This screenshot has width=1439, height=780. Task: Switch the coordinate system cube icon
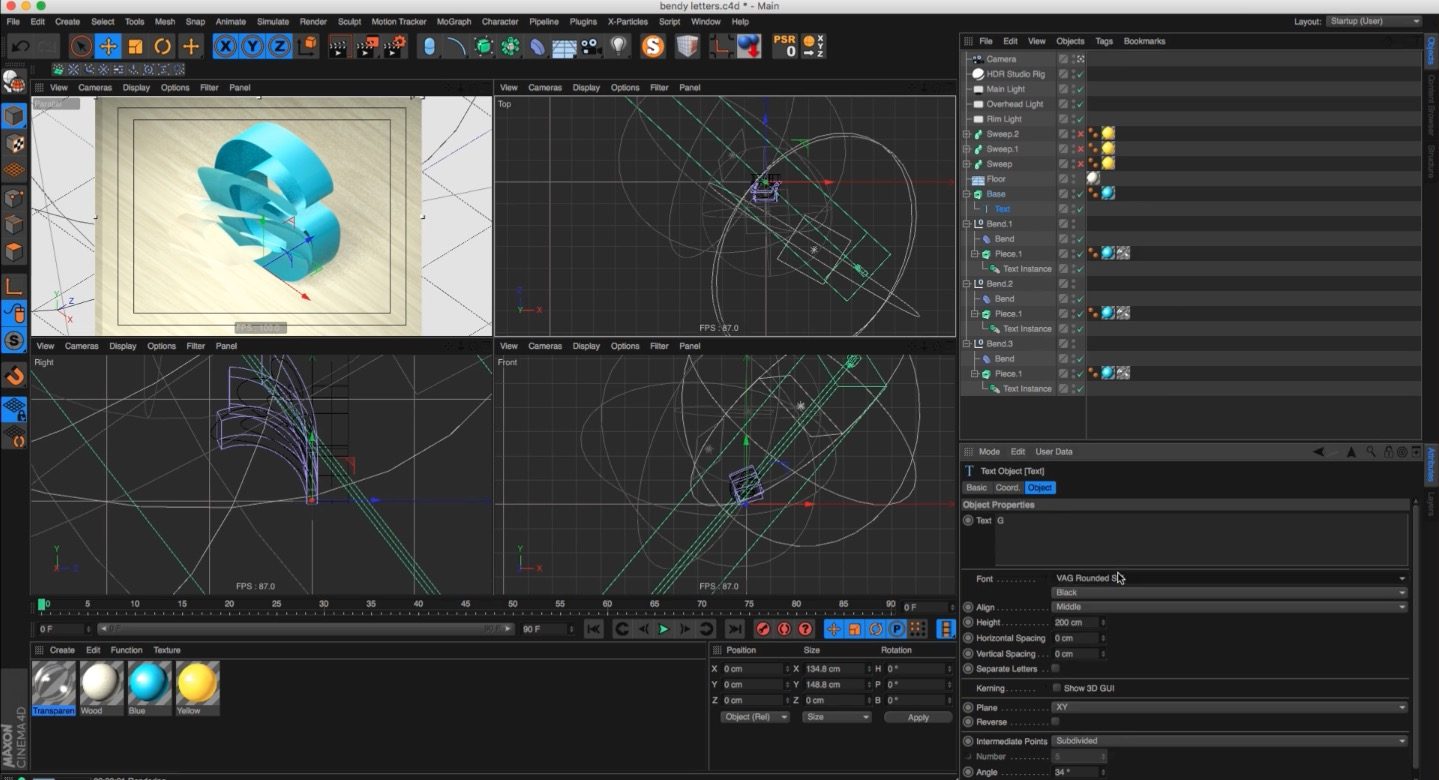click(x=308, y=46)
